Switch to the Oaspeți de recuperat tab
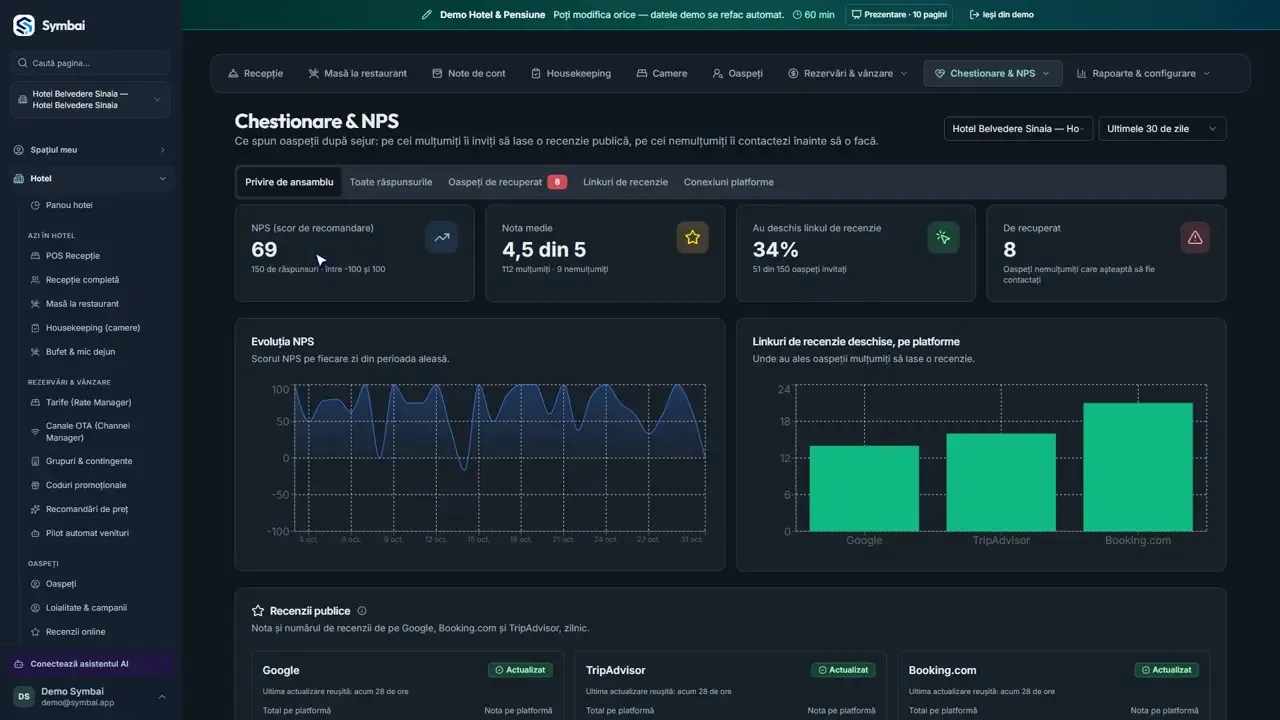The image size is (1280, 720). pyautogui.click(x=507, y=182)
